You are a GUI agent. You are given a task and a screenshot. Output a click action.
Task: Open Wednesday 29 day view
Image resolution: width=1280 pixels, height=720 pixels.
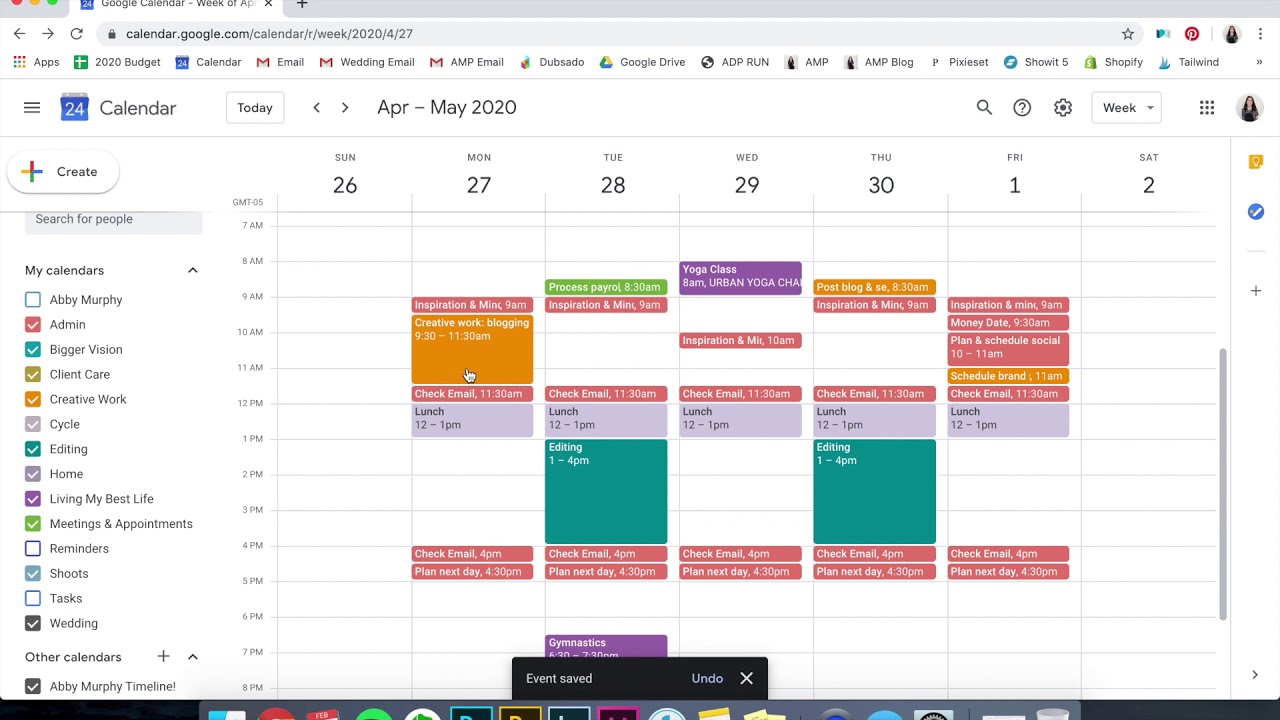pyautogui.click(x=747, y=185)
